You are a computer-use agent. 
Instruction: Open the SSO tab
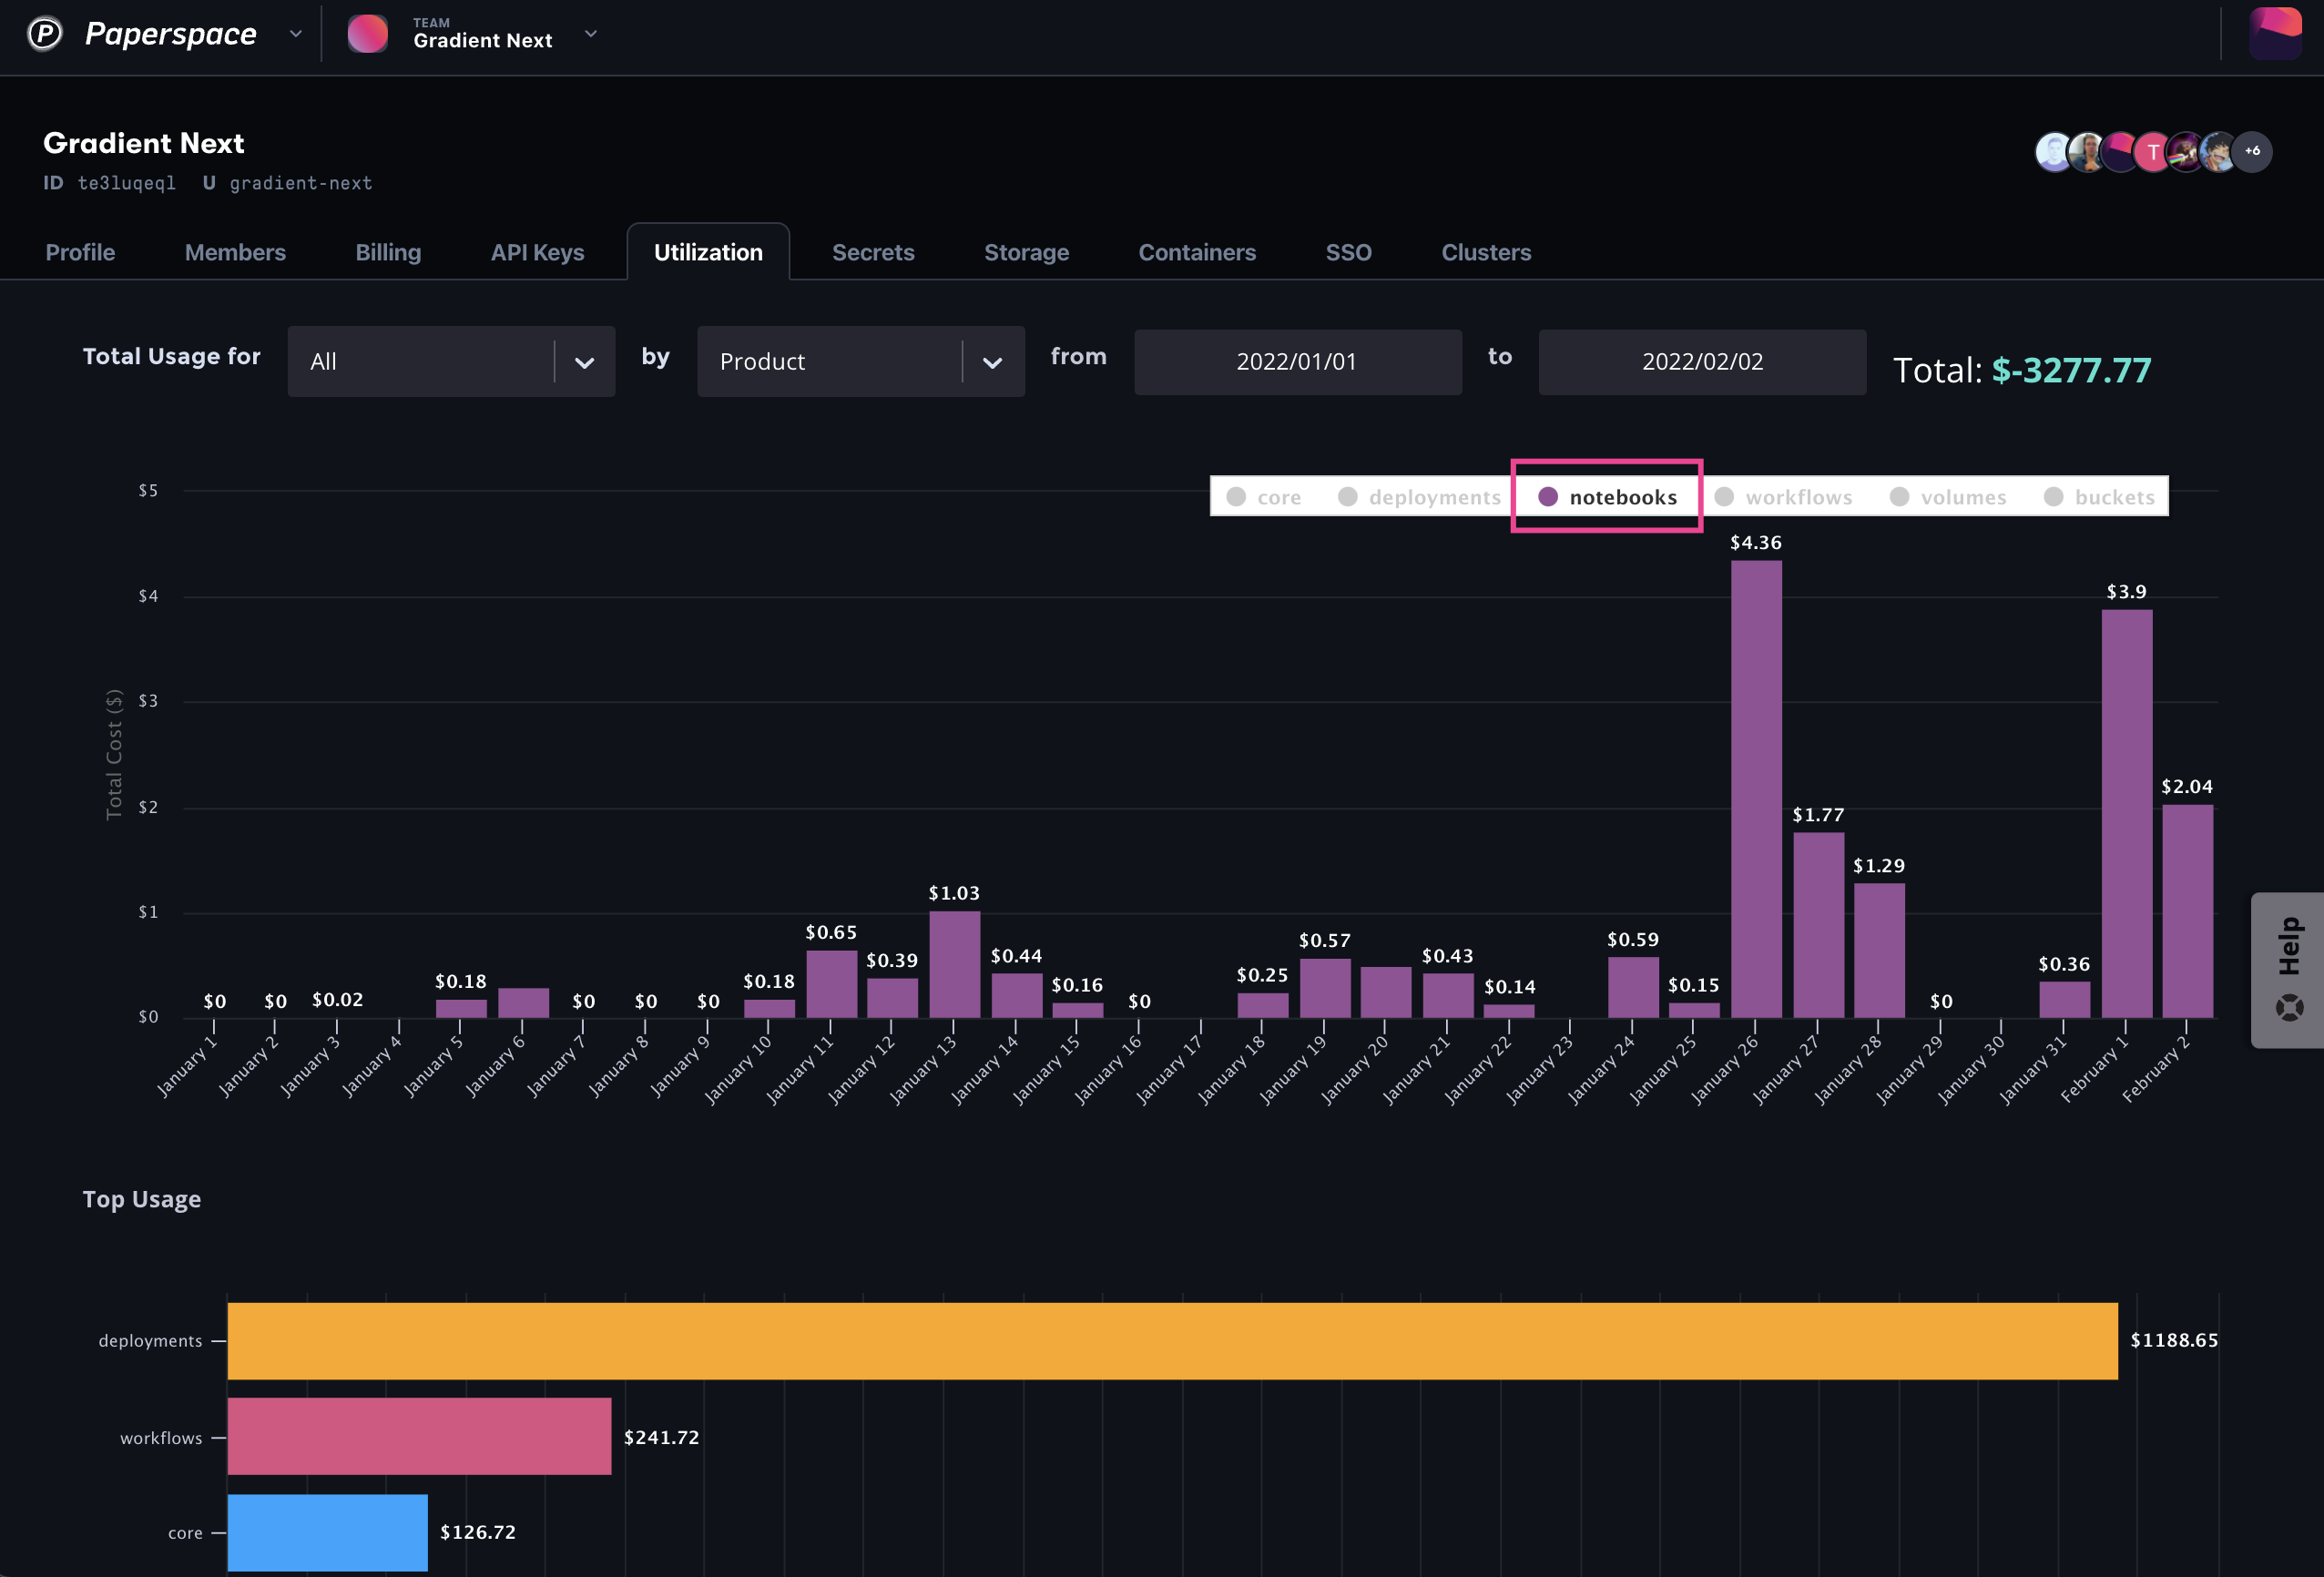click(x=1348, y=252)
